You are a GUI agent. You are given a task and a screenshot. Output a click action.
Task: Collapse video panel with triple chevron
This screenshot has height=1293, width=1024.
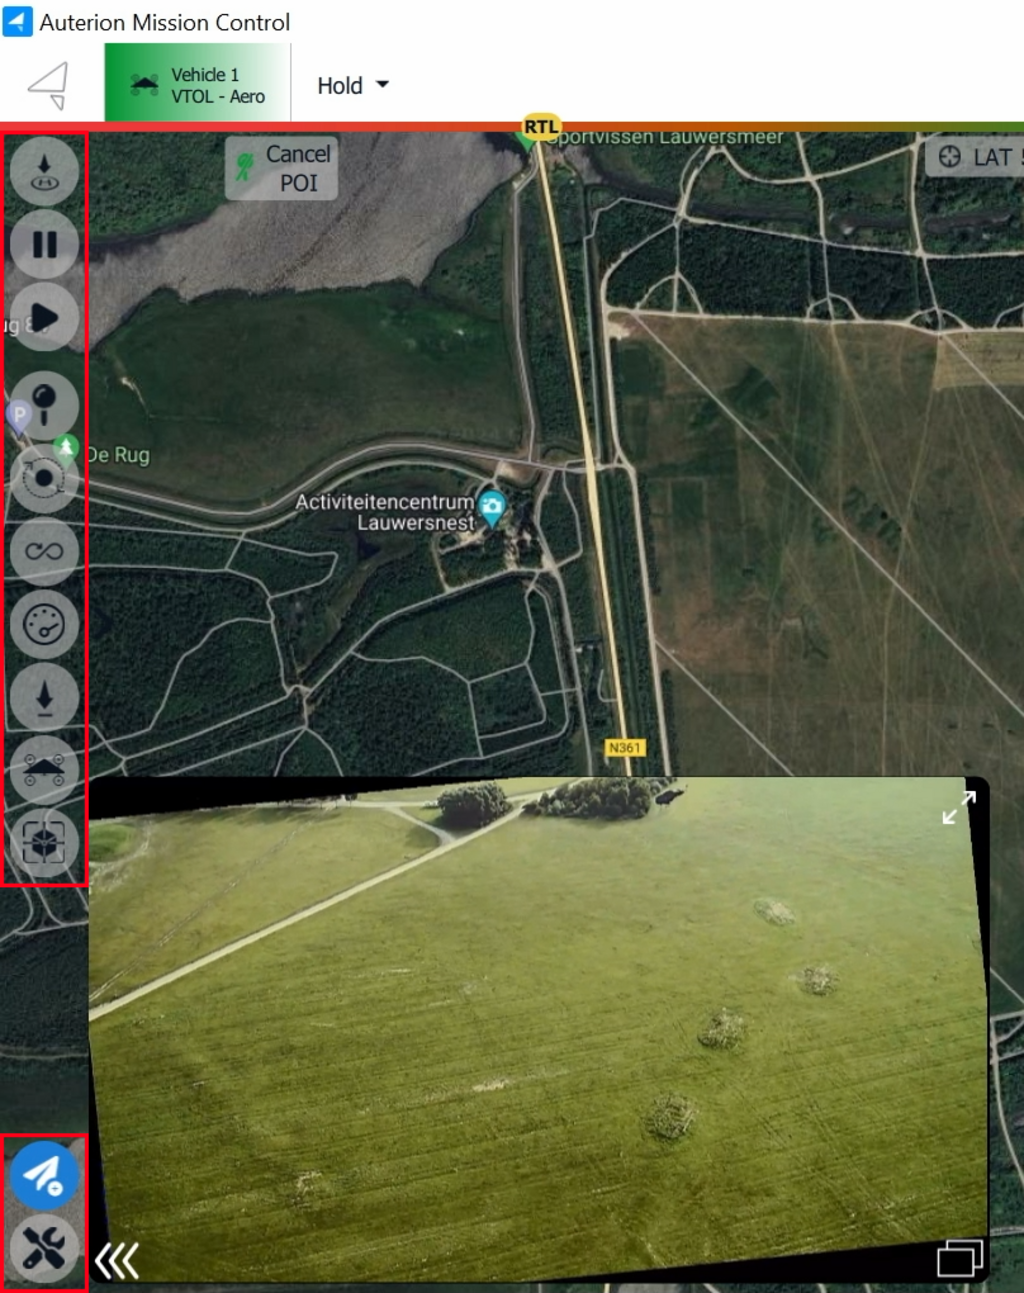[x=117, y=1261]
